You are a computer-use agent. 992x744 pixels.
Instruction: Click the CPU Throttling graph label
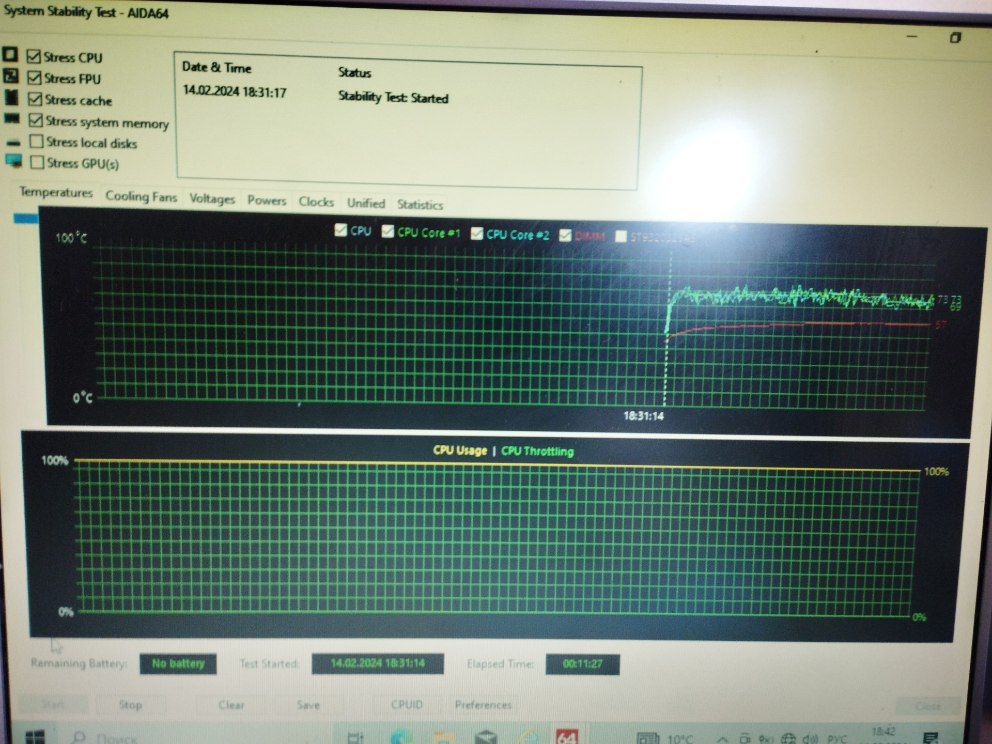(537, 451)
